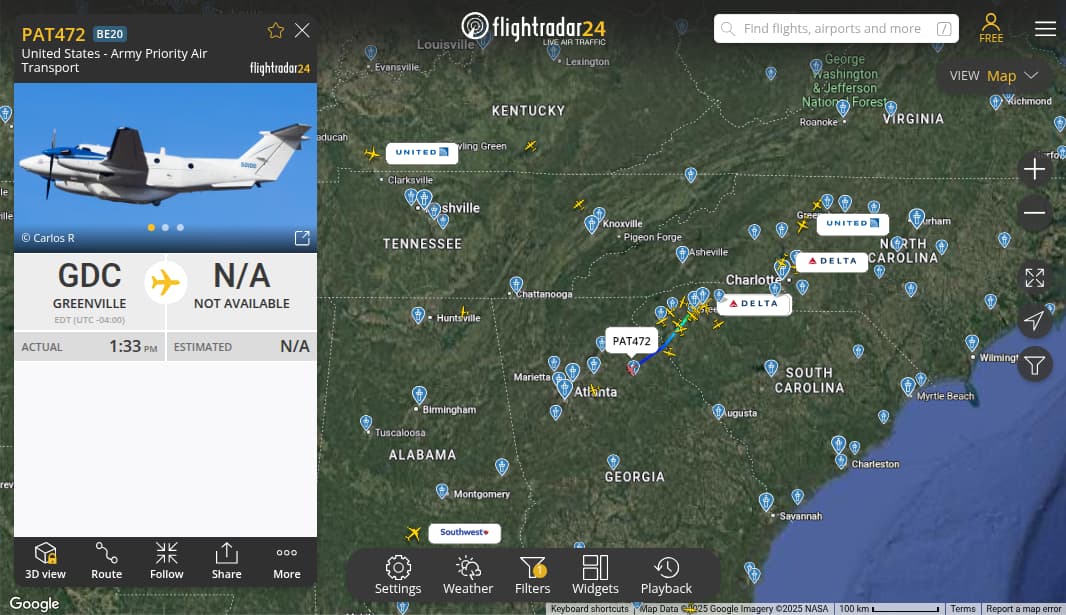Open the More options menu
This screenshot has height=615, width=1066.
[287, 561]
